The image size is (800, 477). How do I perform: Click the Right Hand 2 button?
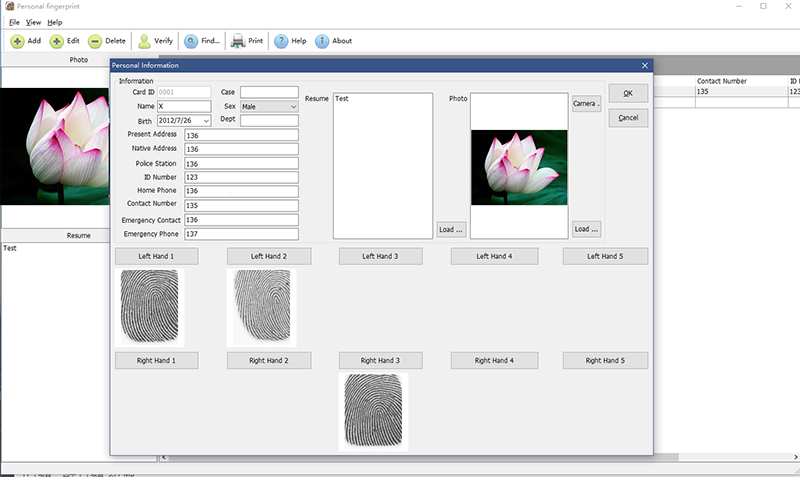pos(269,360)
